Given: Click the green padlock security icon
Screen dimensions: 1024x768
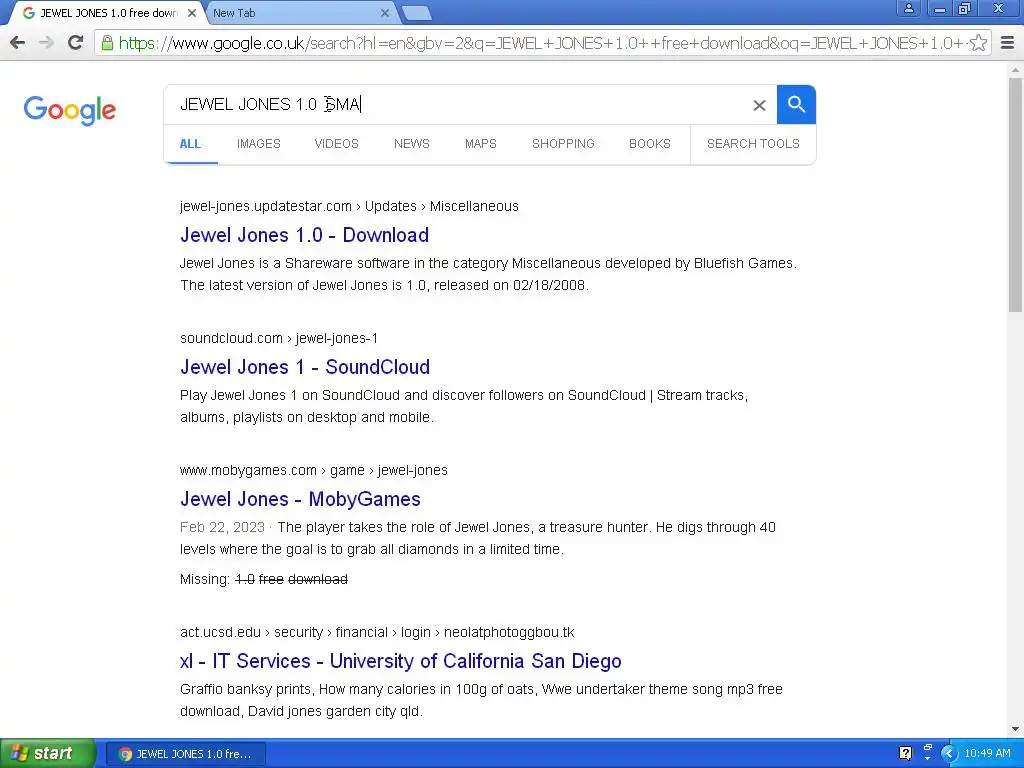Looking at the screenshot, I should coord(107,43).
